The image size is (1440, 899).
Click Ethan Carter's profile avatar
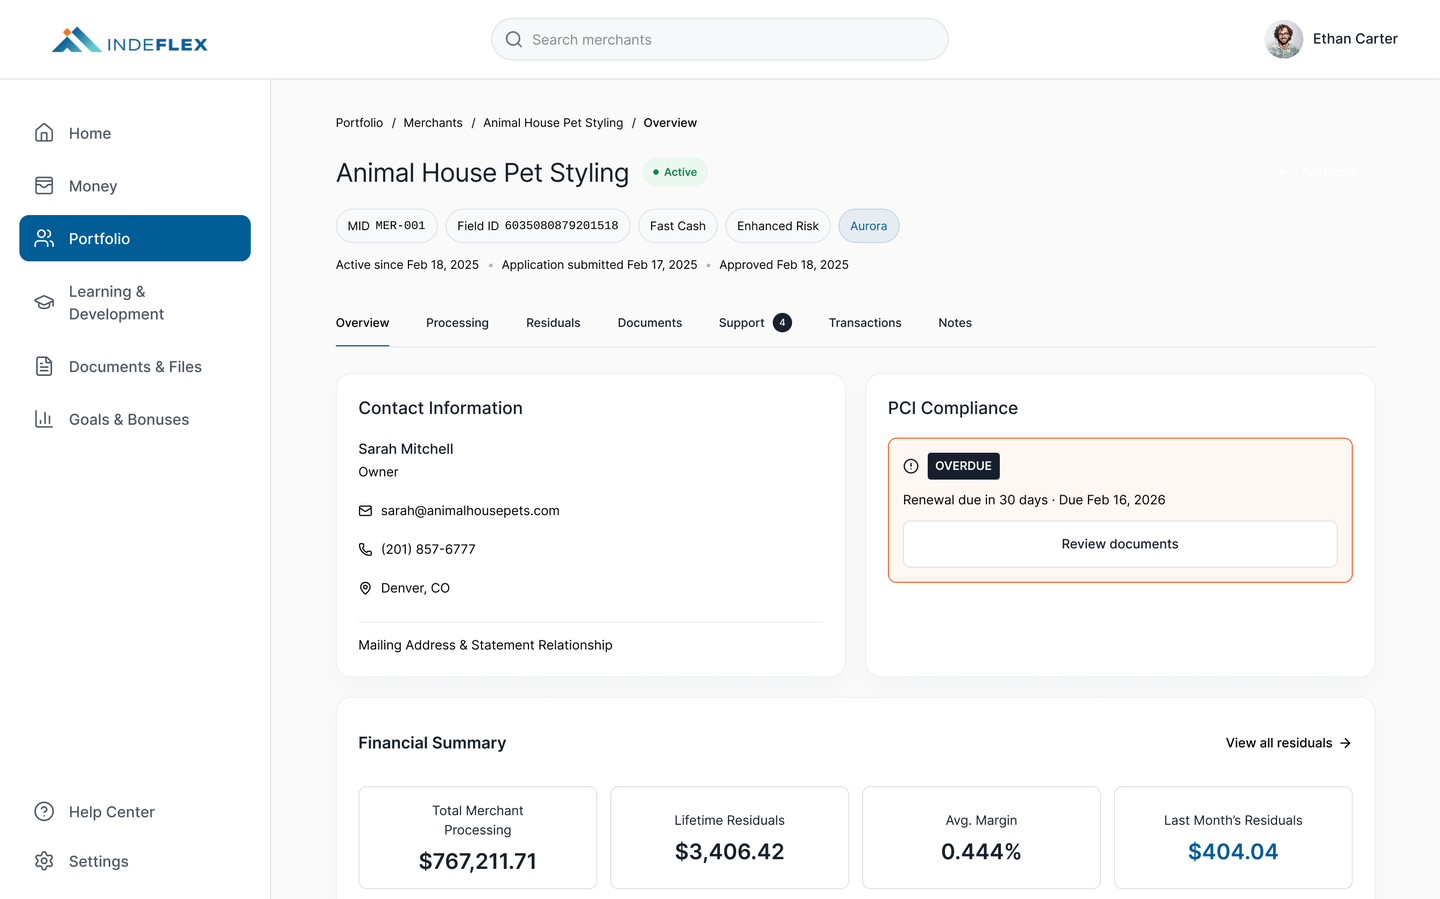click(x=1284, y=39)
